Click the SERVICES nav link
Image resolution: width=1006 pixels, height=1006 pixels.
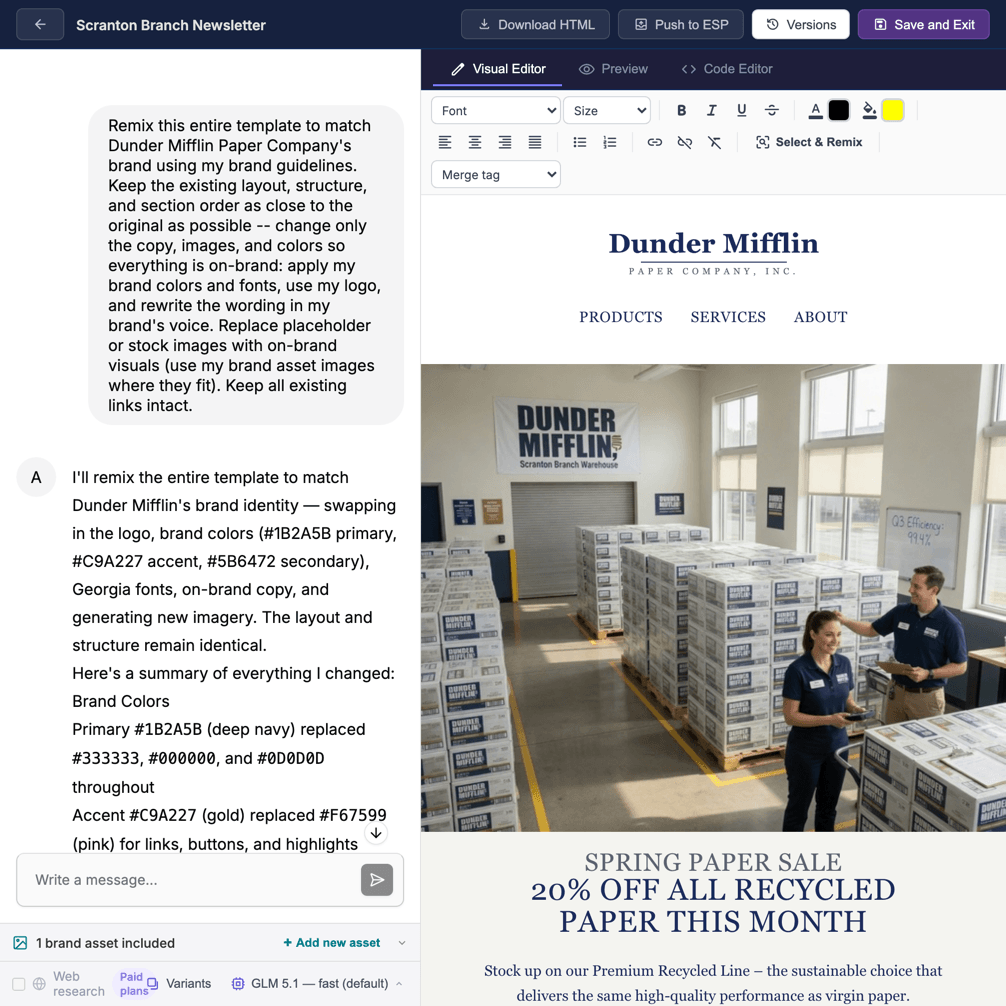(728, 317)
